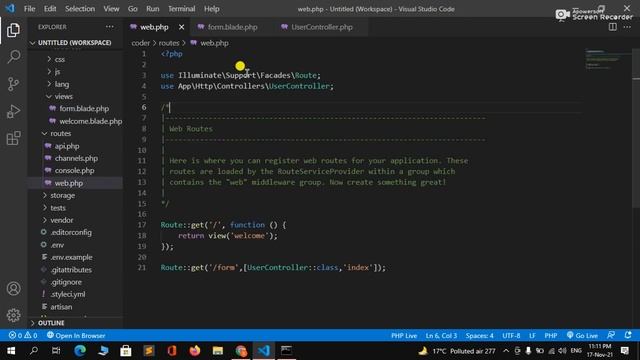Click the editor minimap
The height and width of the screenshot is (360, 640).
click(607, 60)
